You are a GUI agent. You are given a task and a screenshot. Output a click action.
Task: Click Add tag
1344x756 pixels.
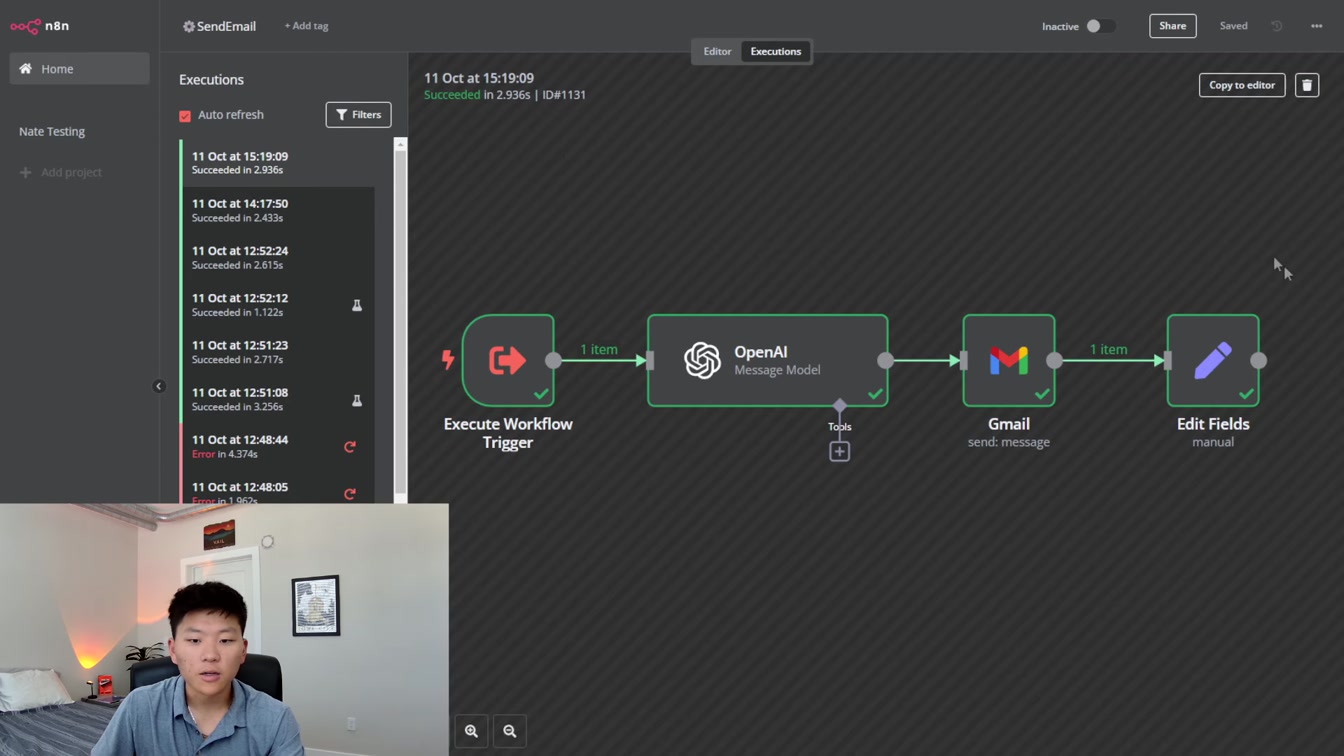click(x=306, y=26)
